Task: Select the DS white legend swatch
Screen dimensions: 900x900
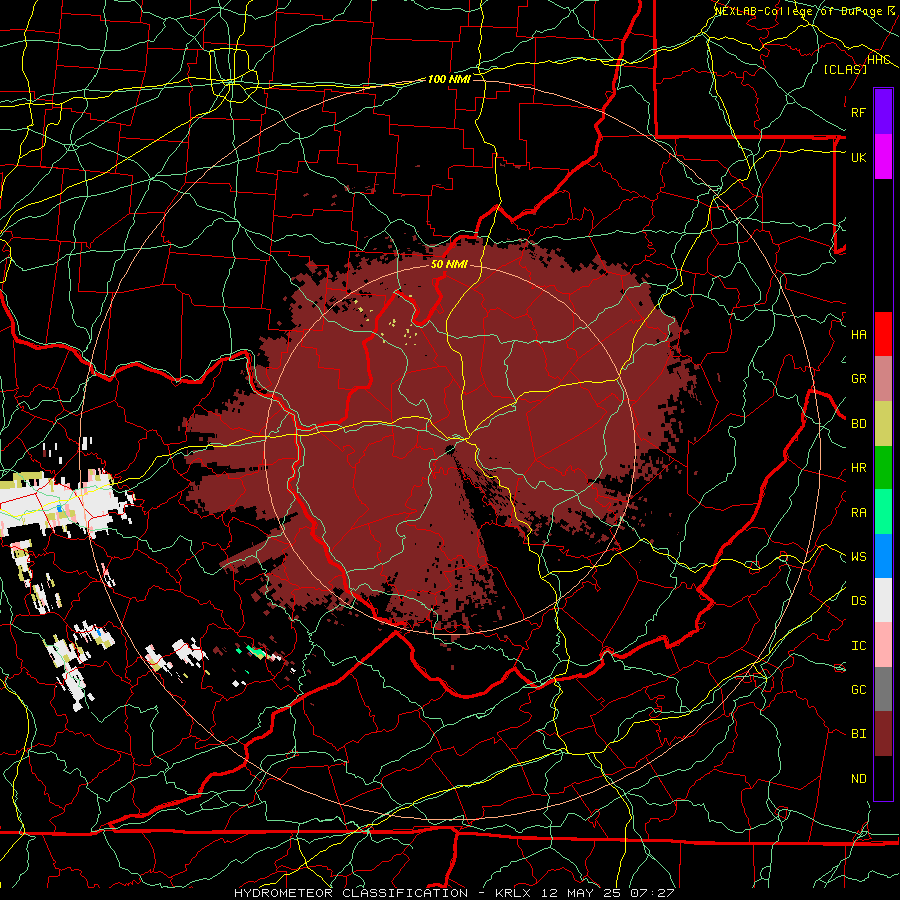Action: (883, 600)
